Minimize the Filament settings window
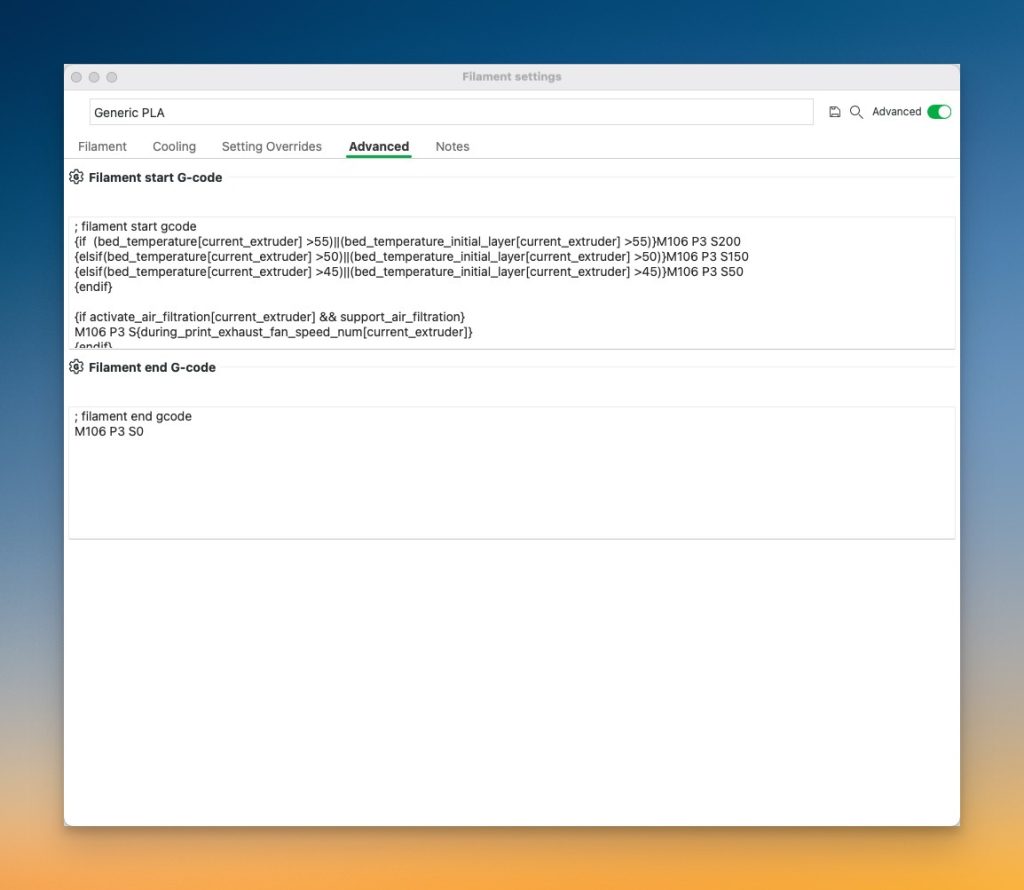Image resolution: width=1024 pixels, height=890 pixels. coord(94,77)
